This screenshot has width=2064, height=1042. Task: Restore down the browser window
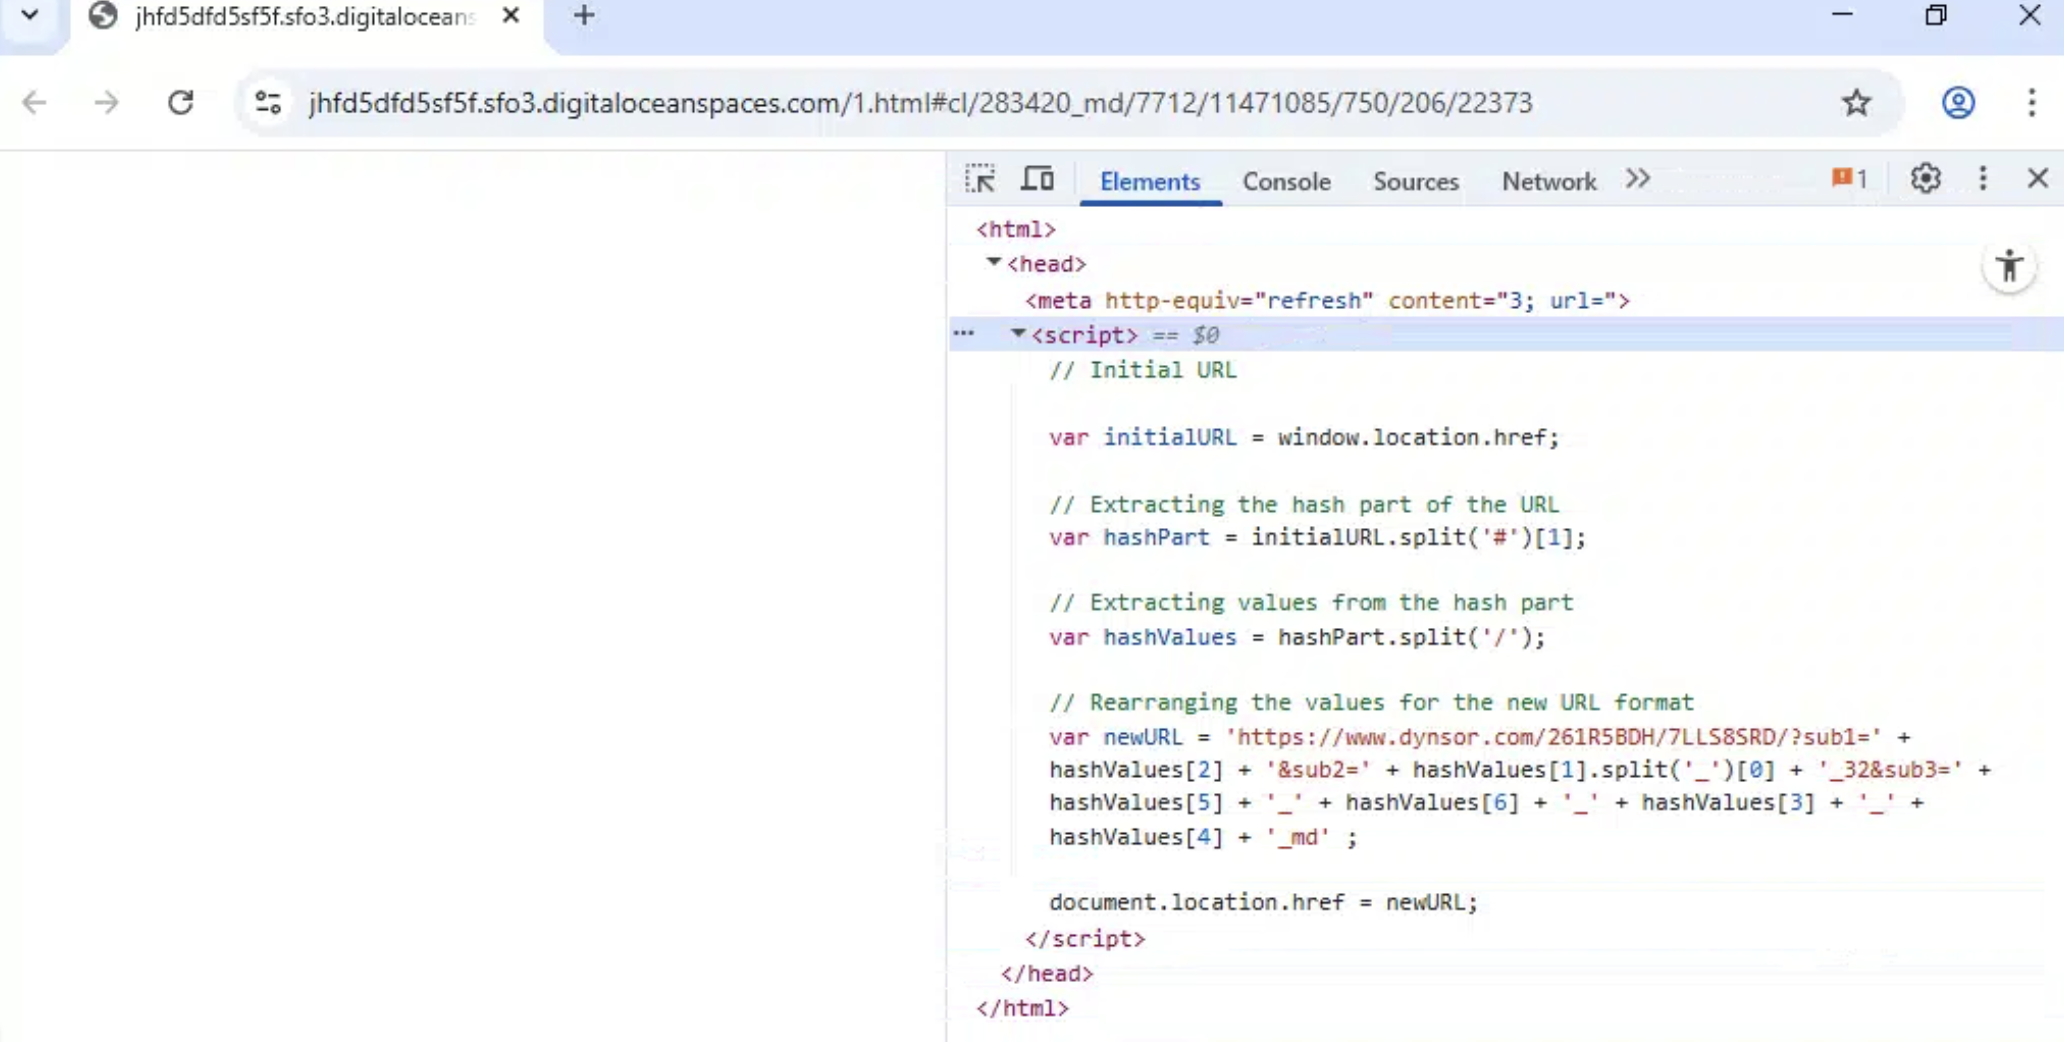tap(1936, 15)
